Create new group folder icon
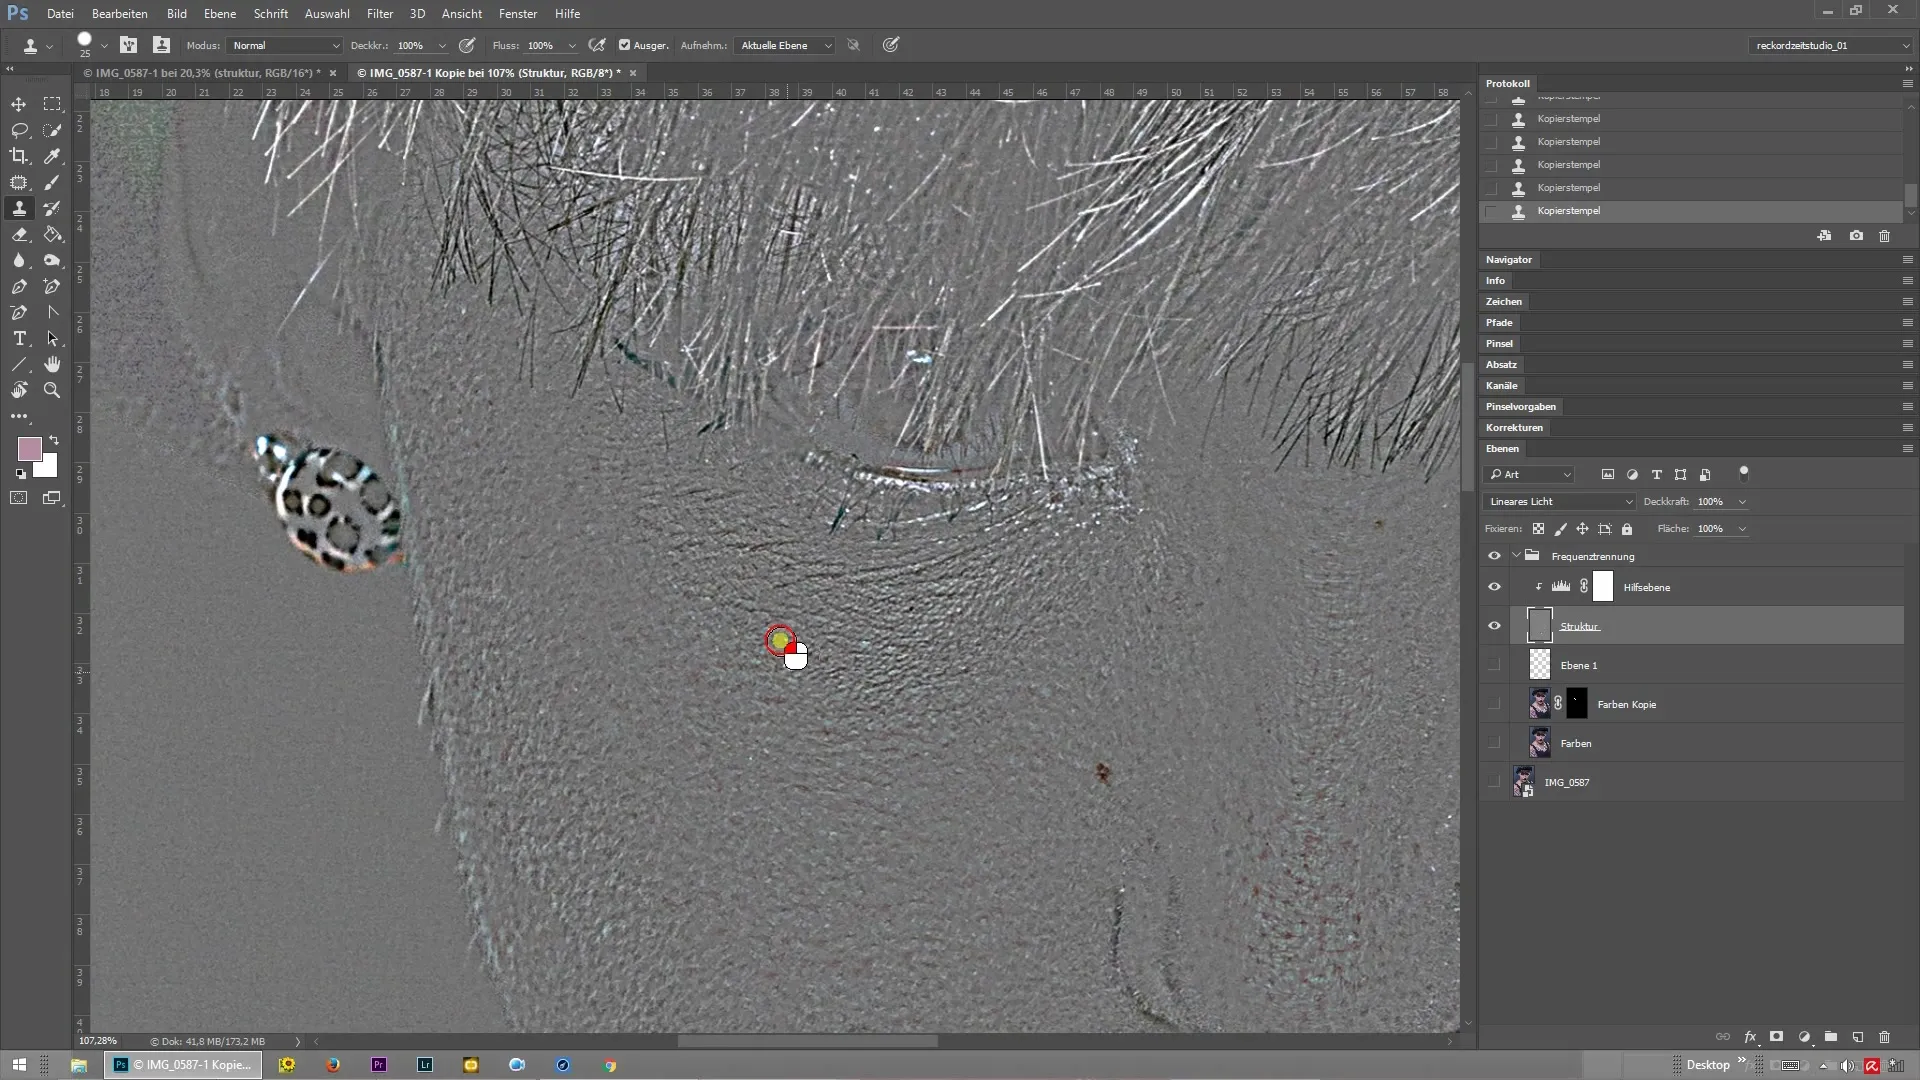Image resolution: width=1920 pixels, height=1080 pixels. coord(1830,1037)
